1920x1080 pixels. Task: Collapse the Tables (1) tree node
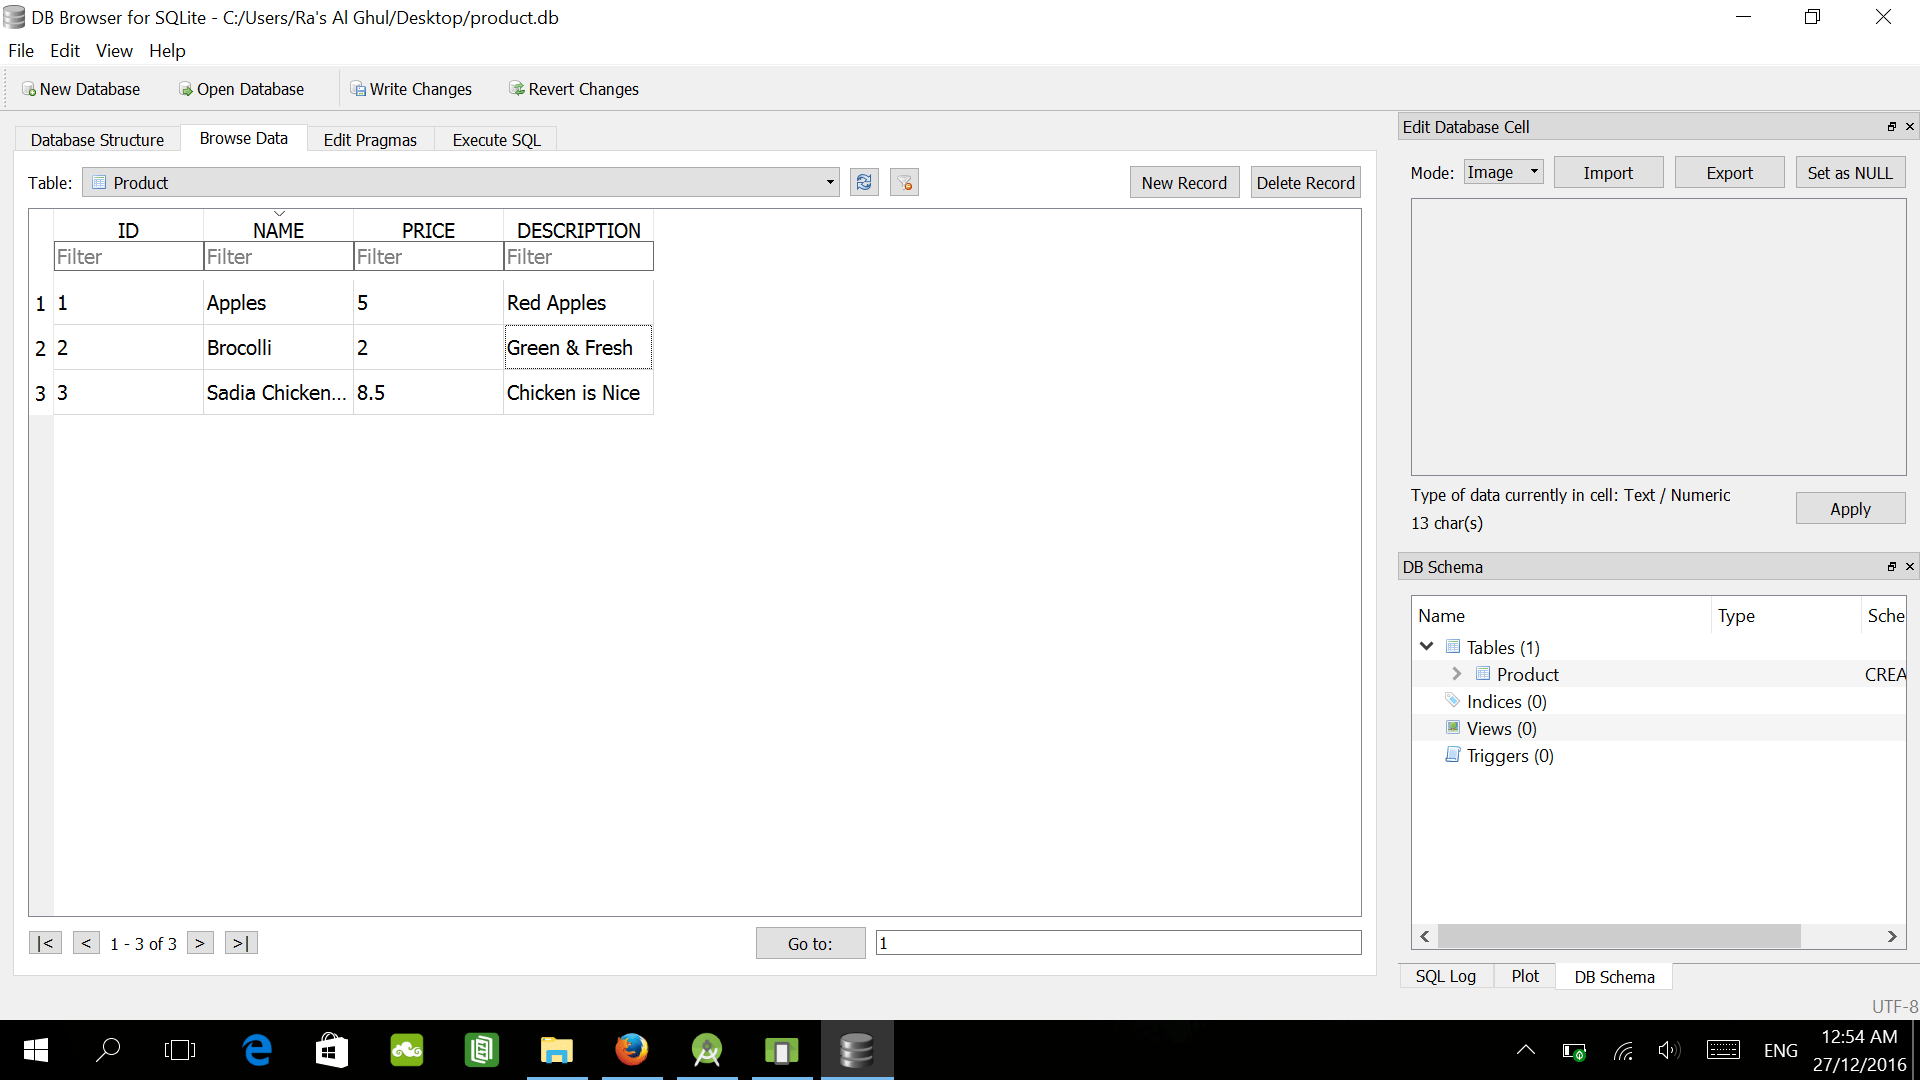(1427, 647)
